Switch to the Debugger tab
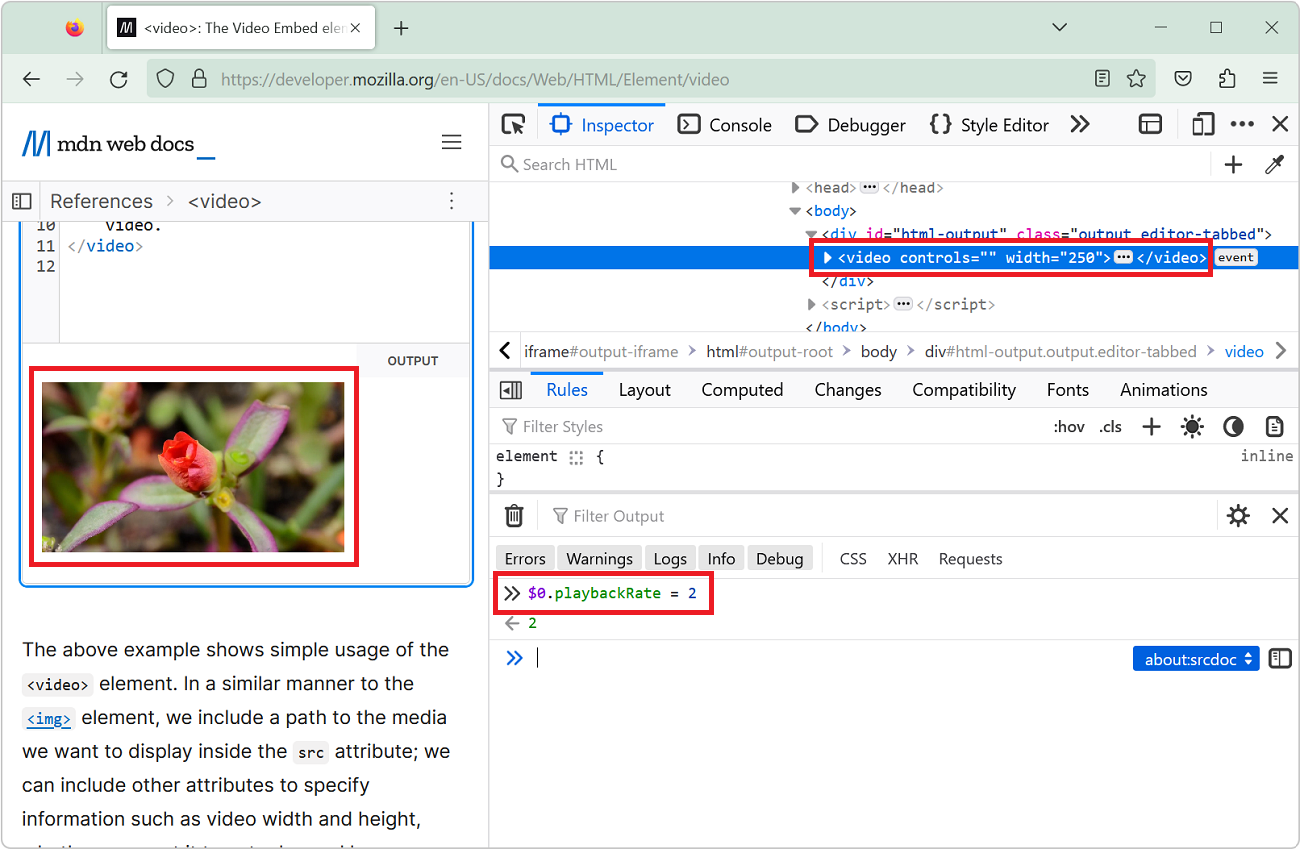 851,124
